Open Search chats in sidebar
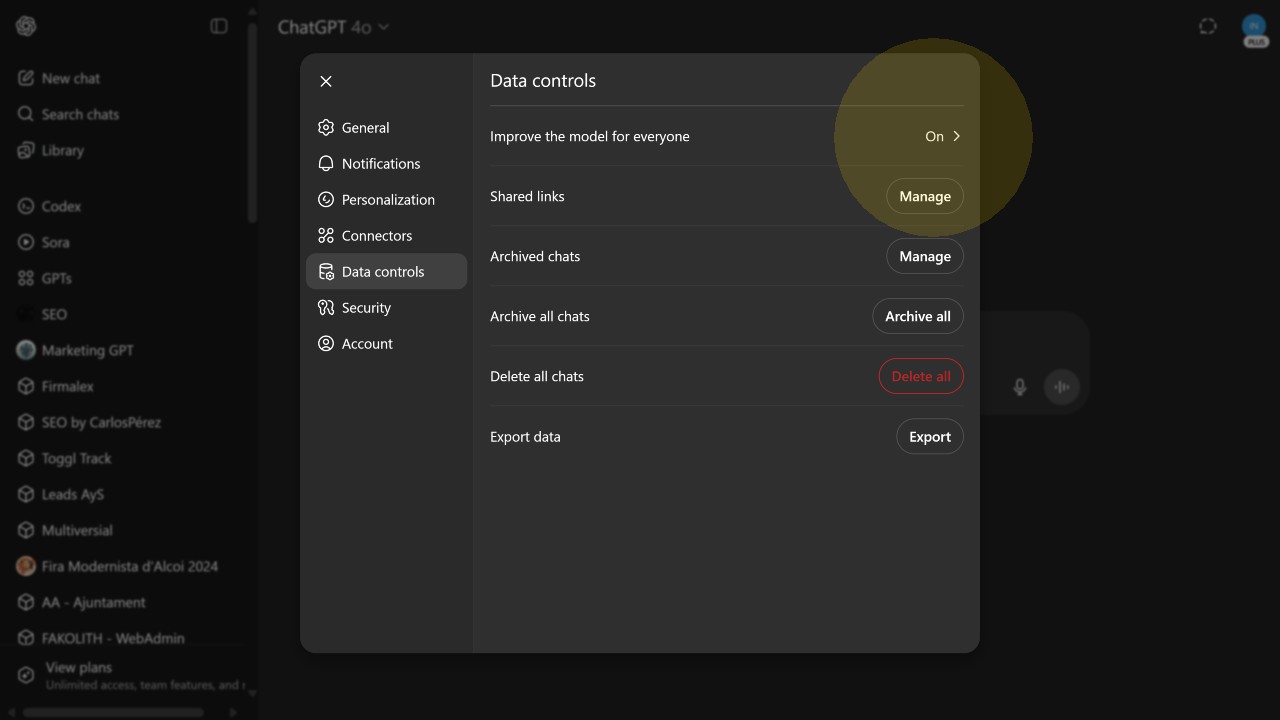Image resolution: width=1280 pixels, height=720 pixels. (79, 114)
